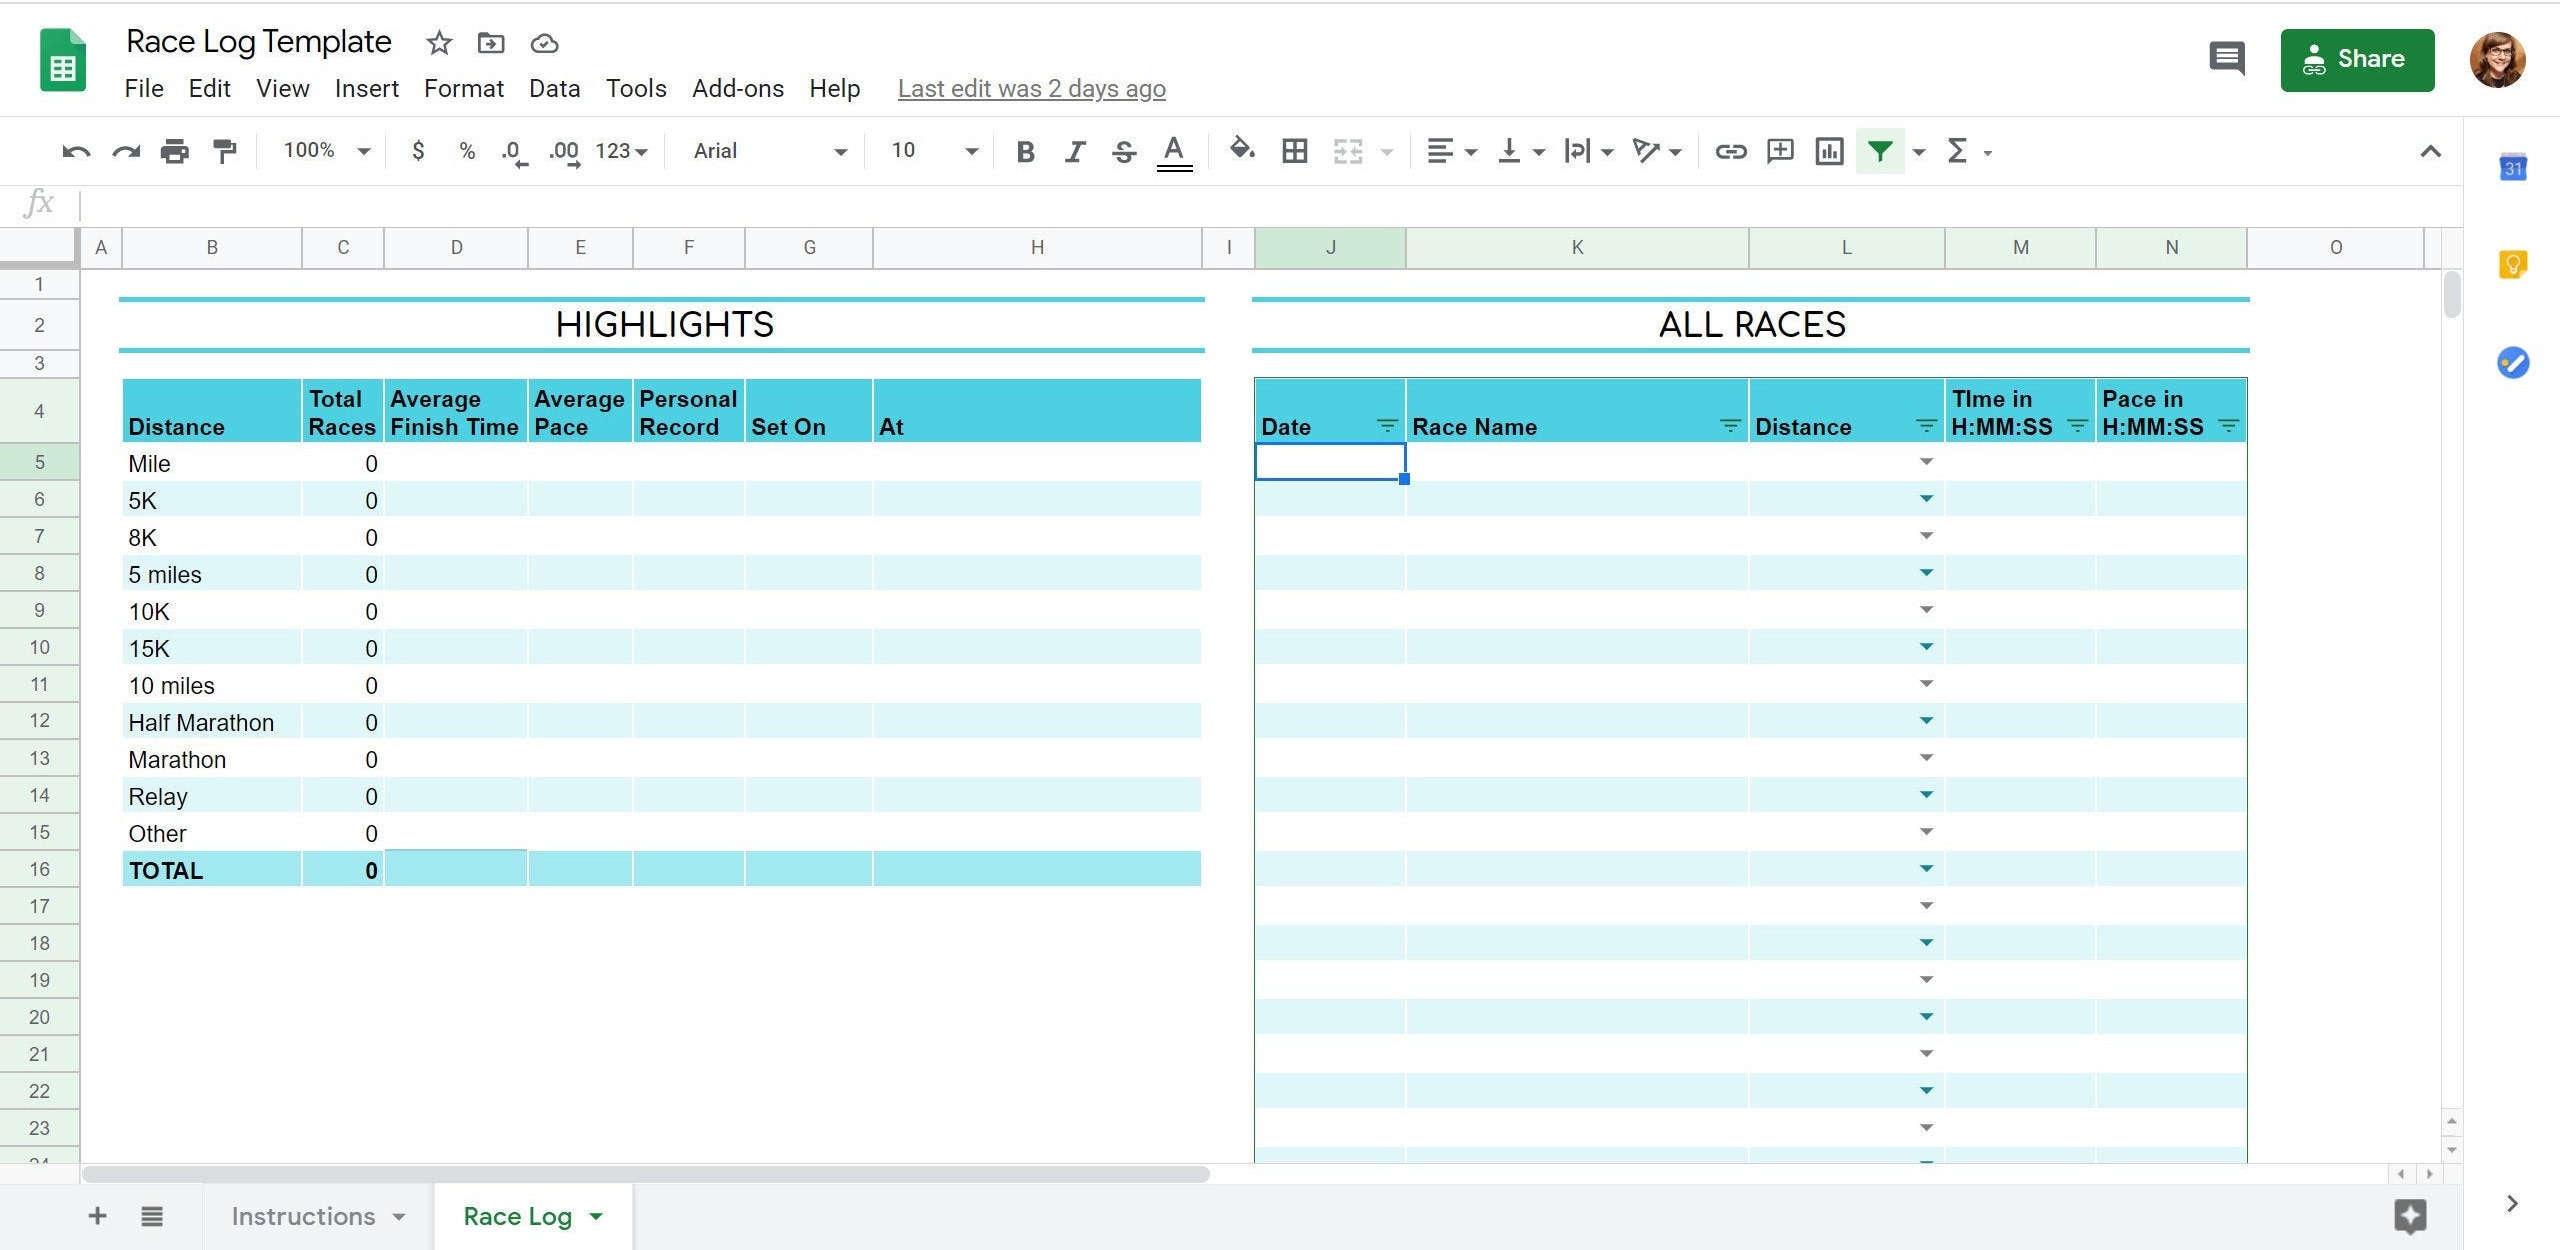Insert a chart
This screenshot has width=2560, height=1250.
[x=1829, y=151]
